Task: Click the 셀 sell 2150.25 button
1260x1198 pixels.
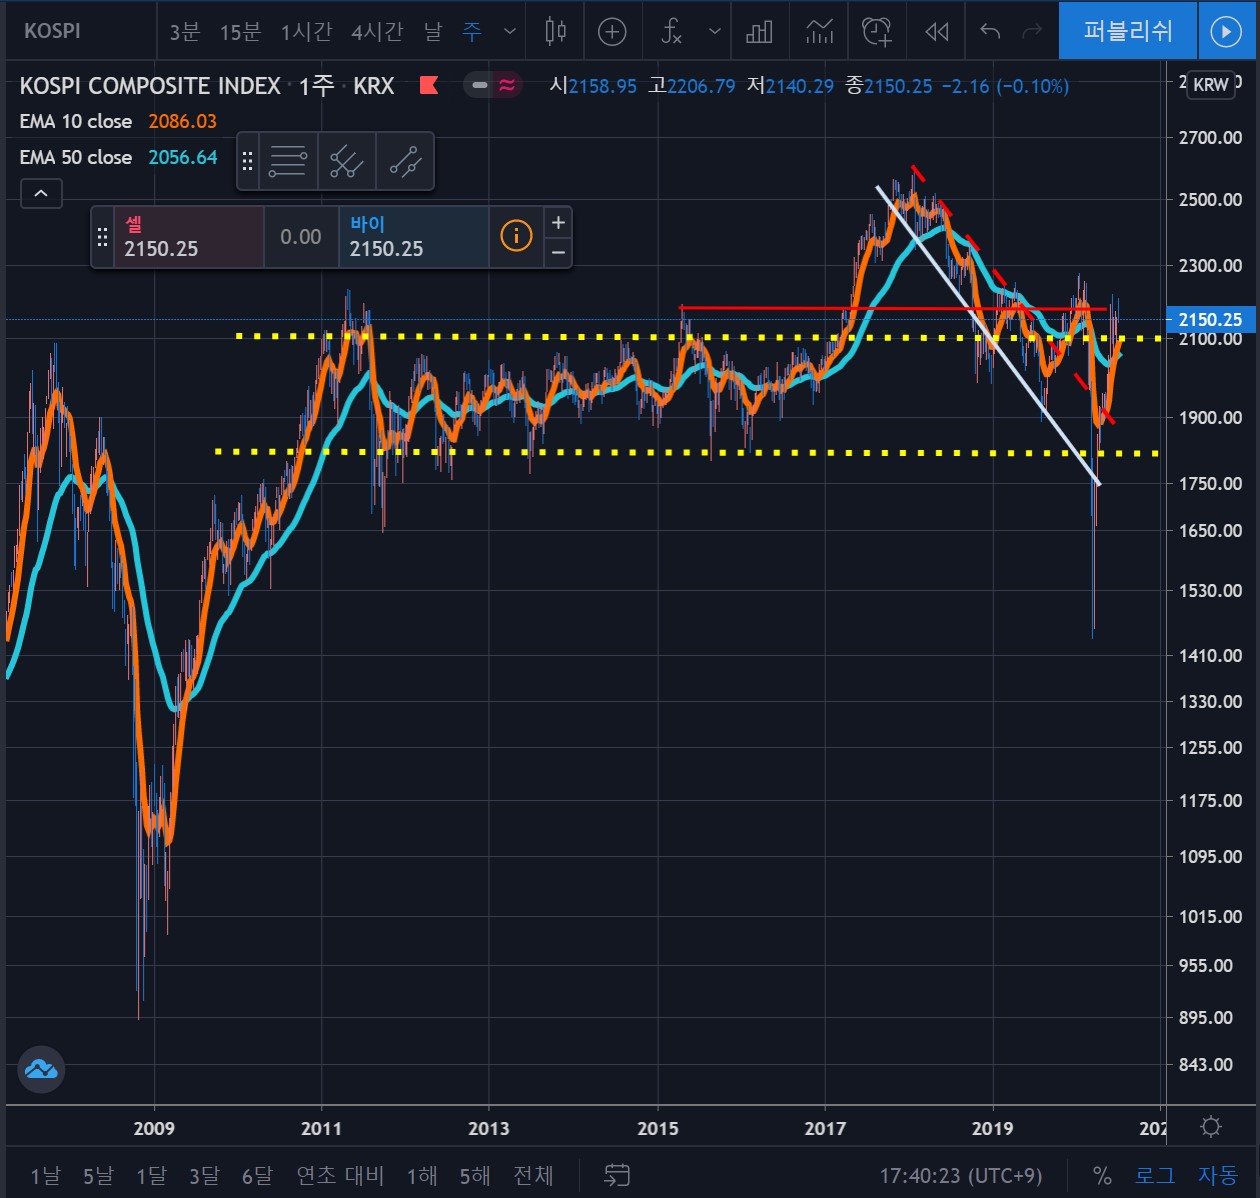Action: [x=189, y=237]
